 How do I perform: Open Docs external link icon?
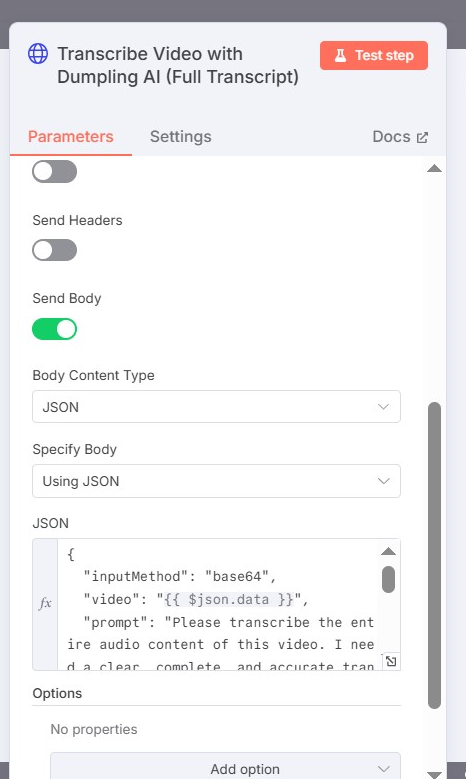[422, 138]
